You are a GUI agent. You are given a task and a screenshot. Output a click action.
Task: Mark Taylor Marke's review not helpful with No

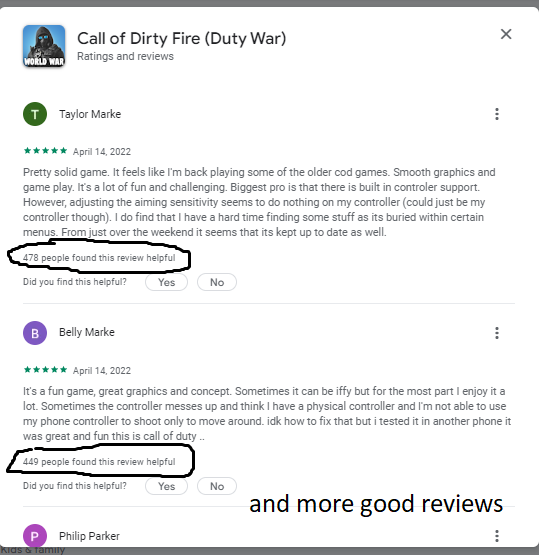click(217, 282)
